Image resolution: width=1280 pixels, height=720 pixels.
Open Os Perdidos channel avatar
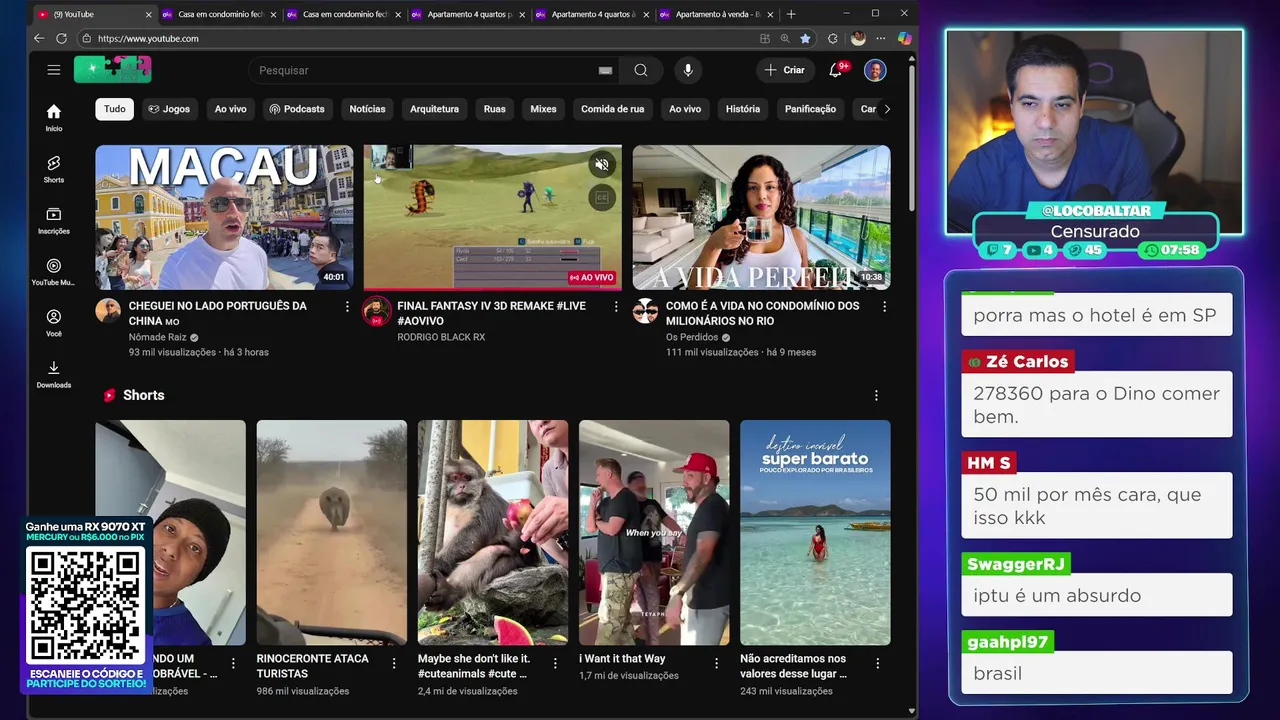pyautogui.click(x=645, y=310)
